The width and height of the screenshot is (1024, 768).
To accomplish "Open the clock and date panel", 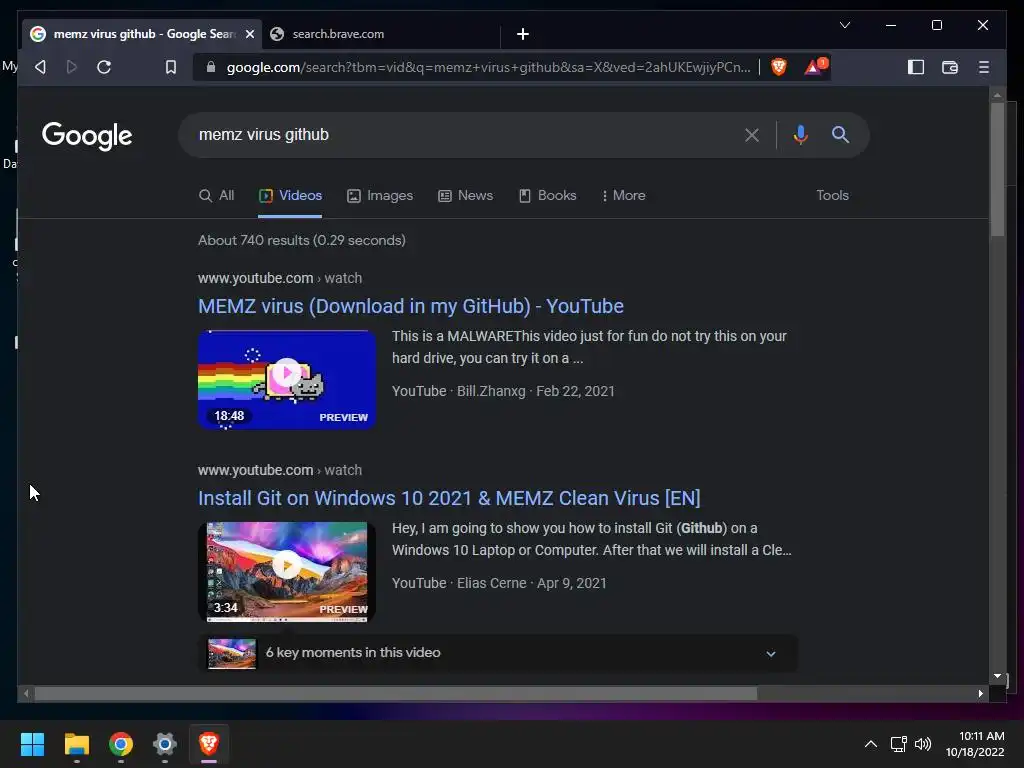I will (x=975, y=744).
